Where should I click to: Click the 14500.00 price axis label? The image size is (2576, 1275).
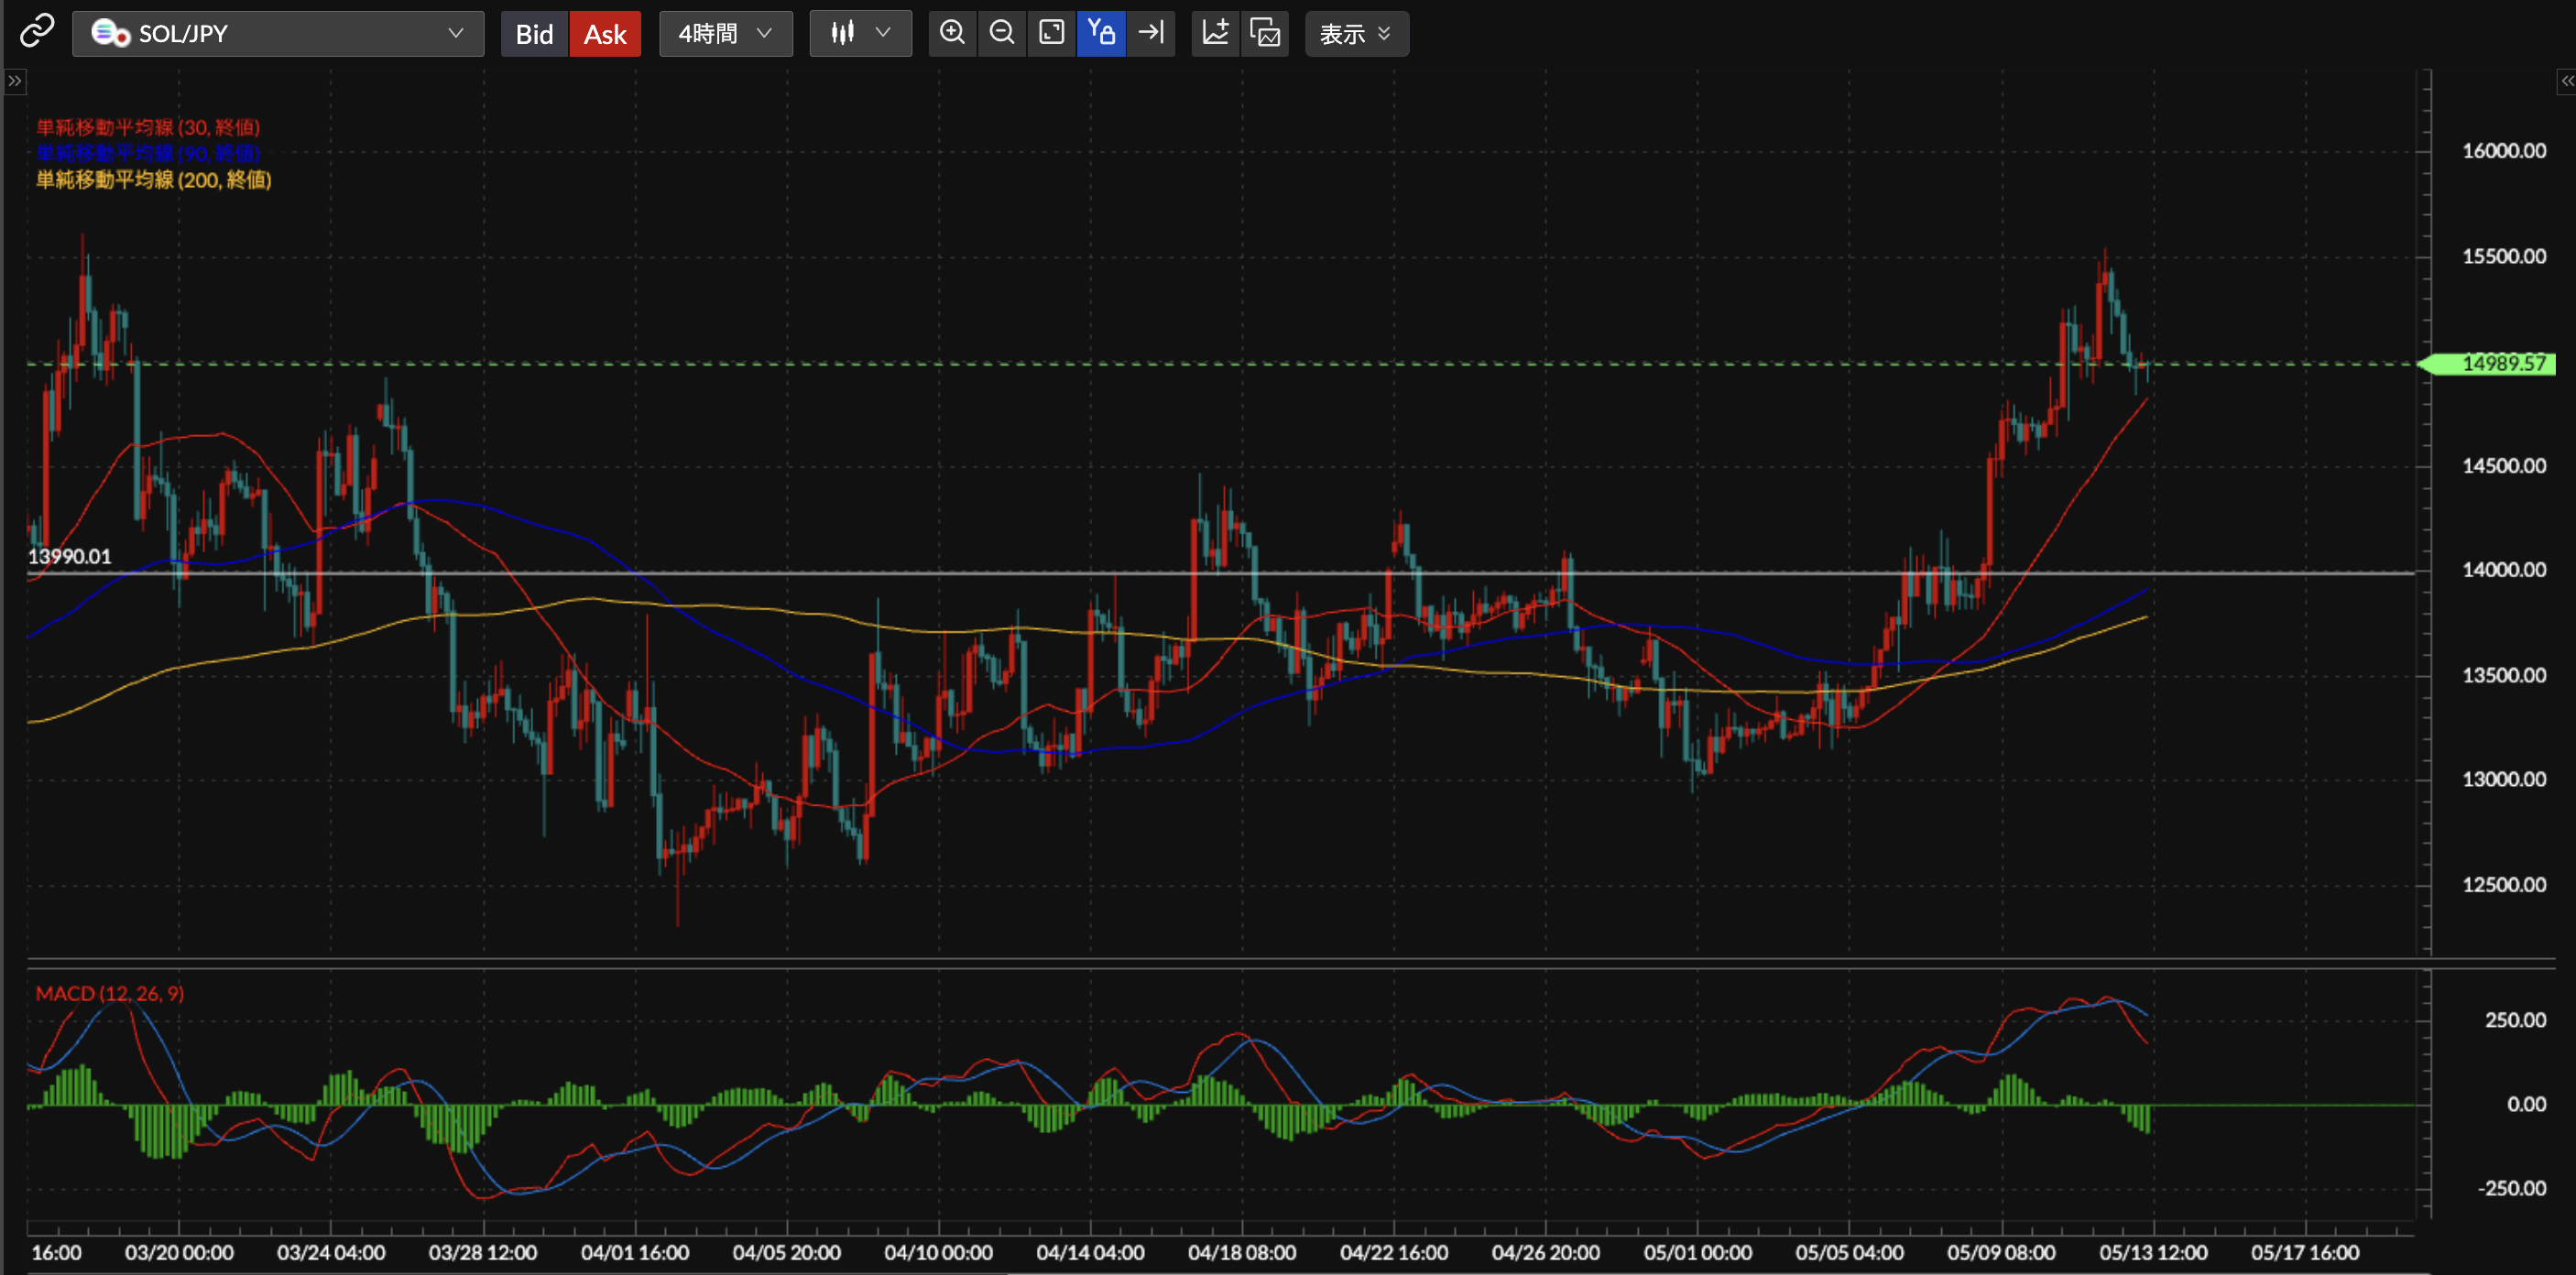pyautogui.click(x=2504, y=465)
